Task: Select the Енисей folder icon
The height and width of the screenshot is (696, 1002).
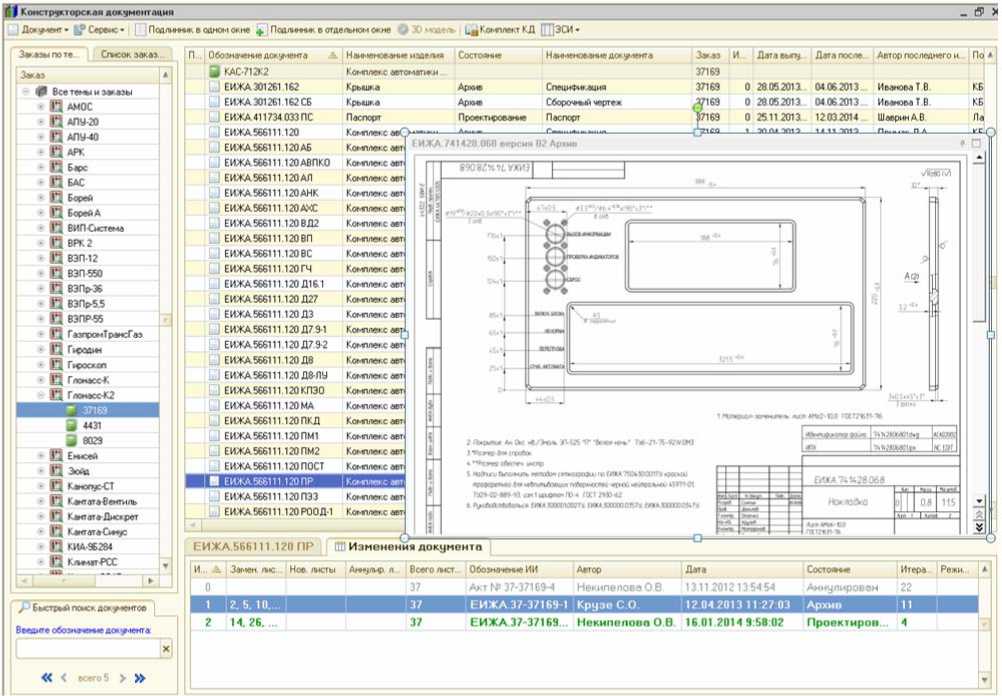Action: tap(57, 455)
